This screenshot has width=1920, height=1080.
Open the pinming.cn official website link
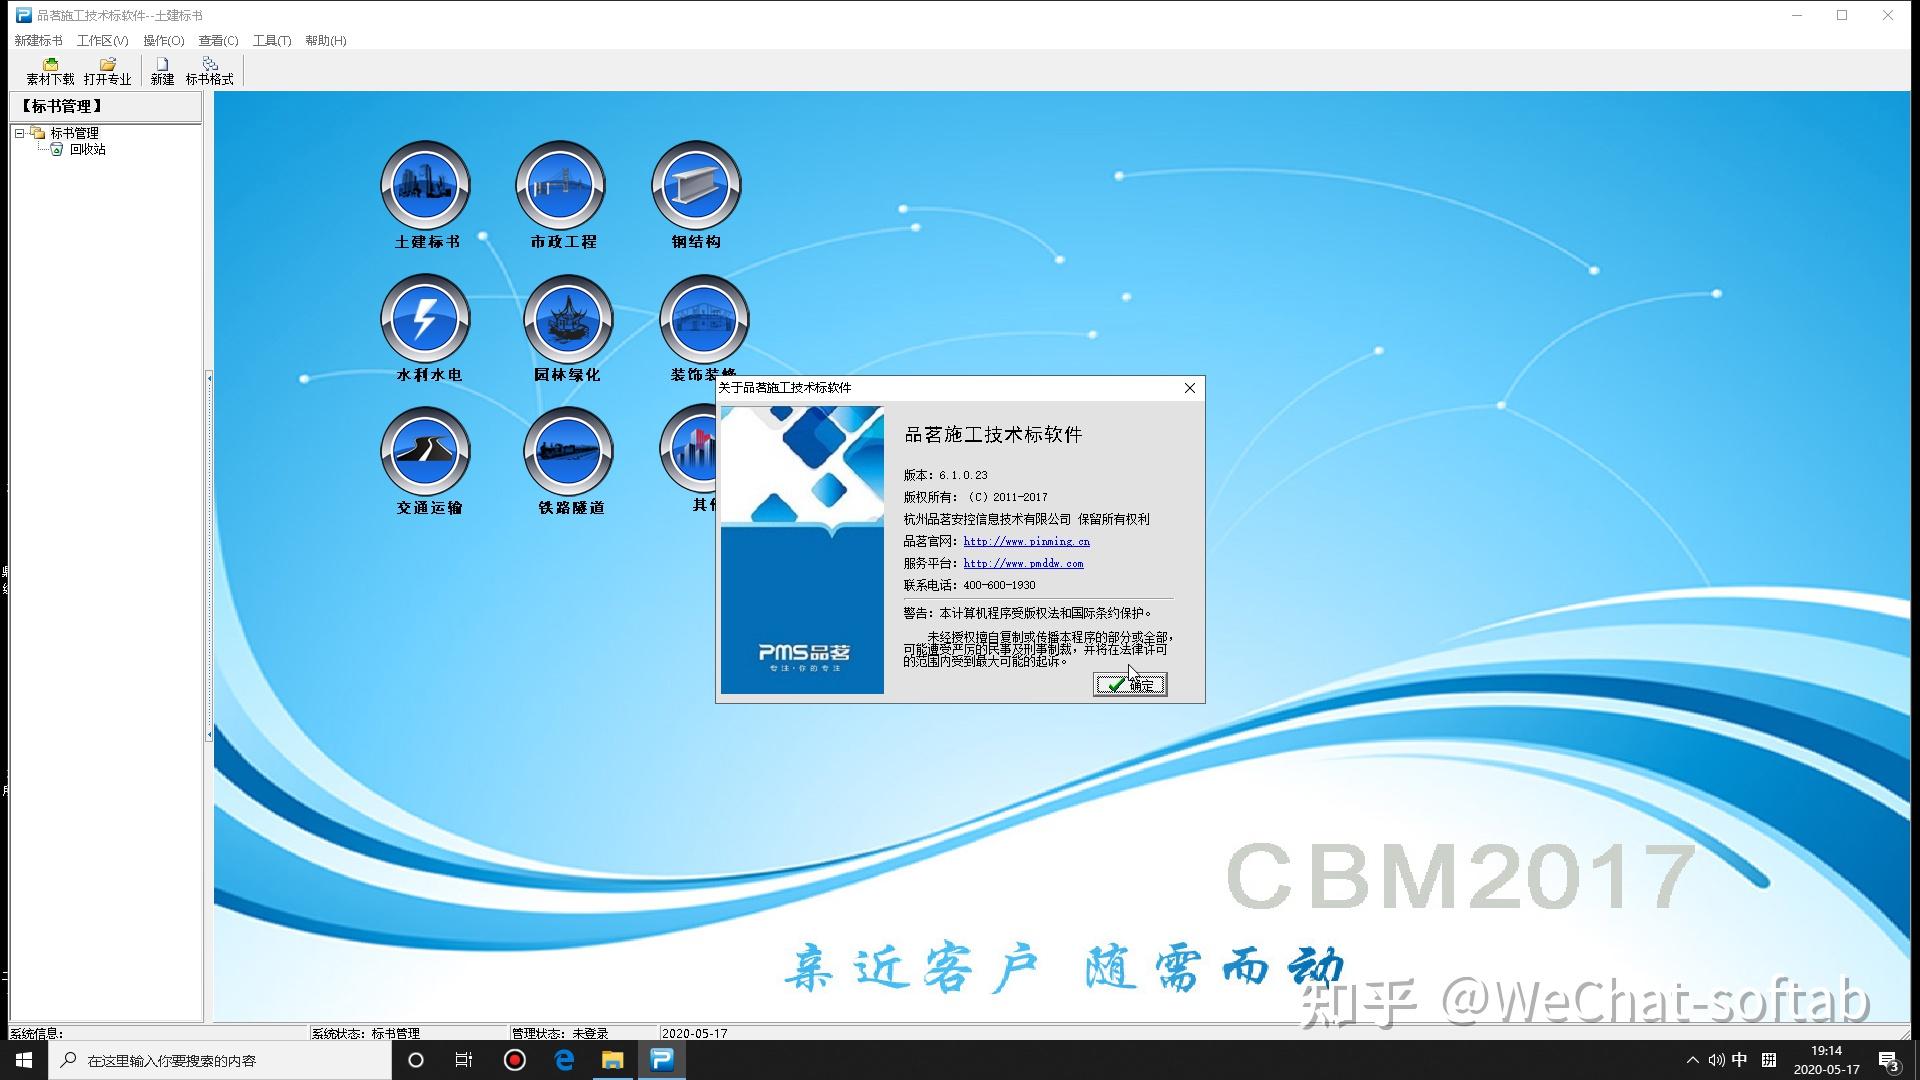[1026, 541]
